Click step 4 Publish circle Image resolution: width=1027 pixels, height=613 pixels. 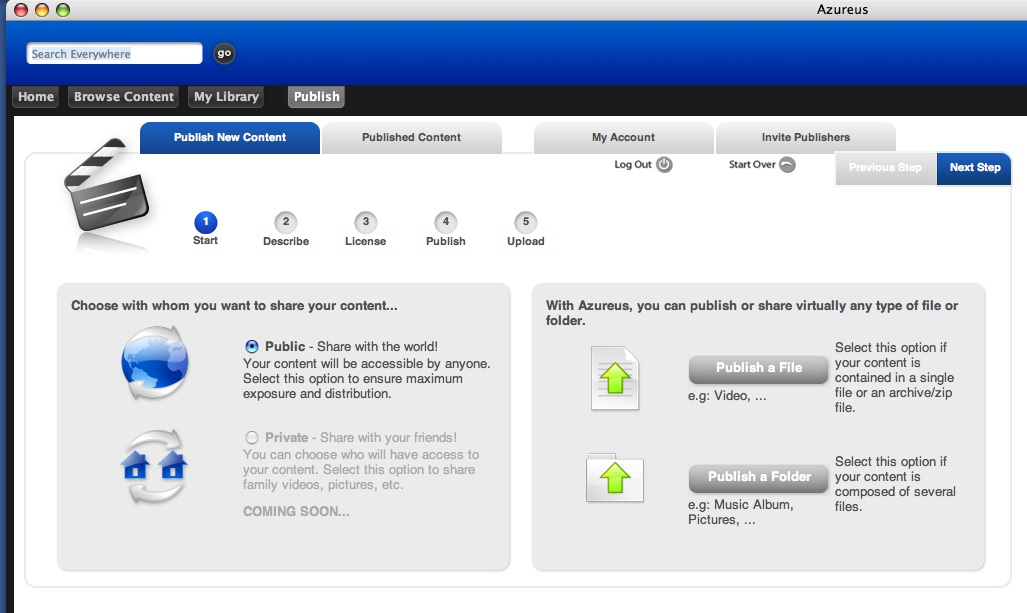[x=445, y=222]
